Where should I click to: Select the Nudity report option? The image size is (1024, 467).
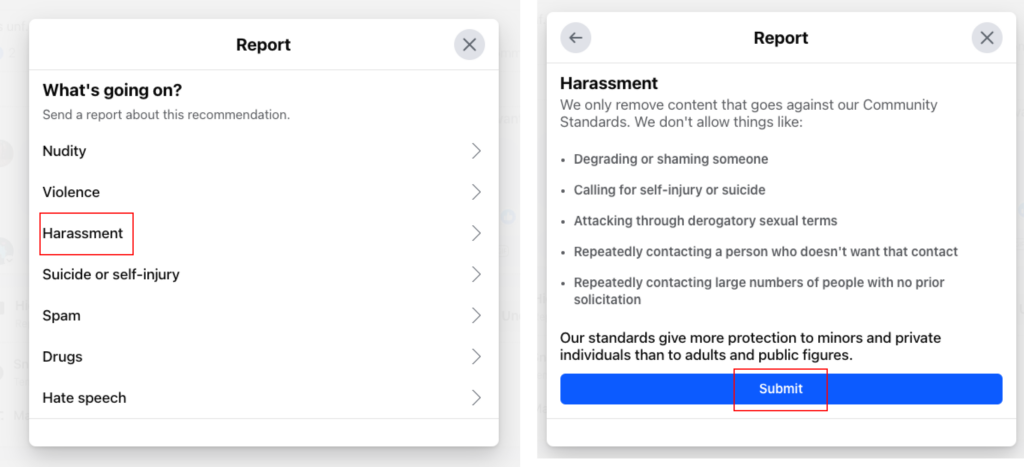point(65,151)
